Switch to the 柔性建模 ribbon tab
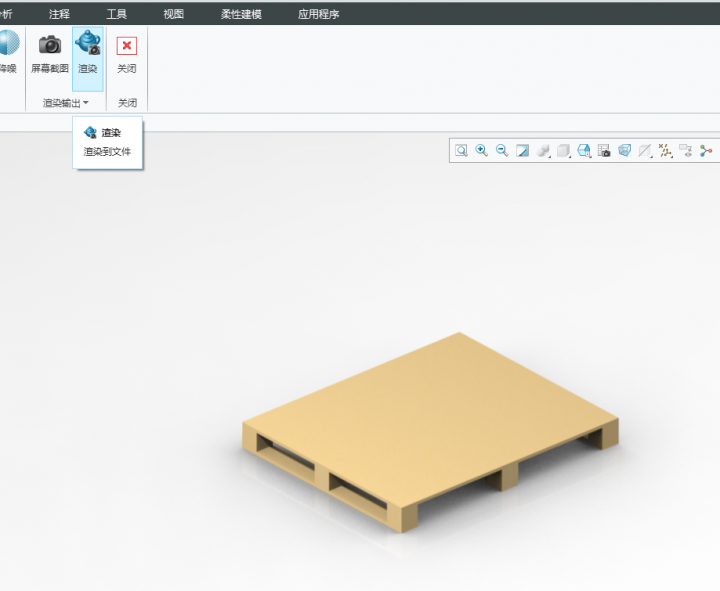This screenshot has height=591, width=720. pyautogui.click(x=241, y=14)
